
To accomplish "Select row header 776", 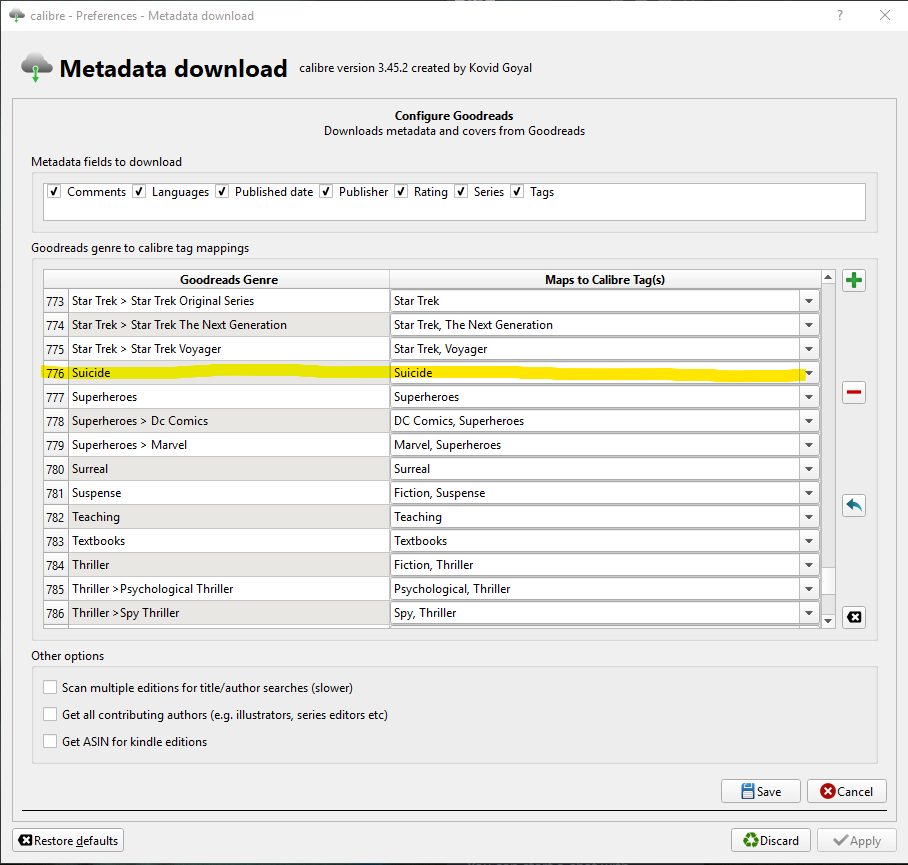I will pyautogui.click(x=56, y=373).
